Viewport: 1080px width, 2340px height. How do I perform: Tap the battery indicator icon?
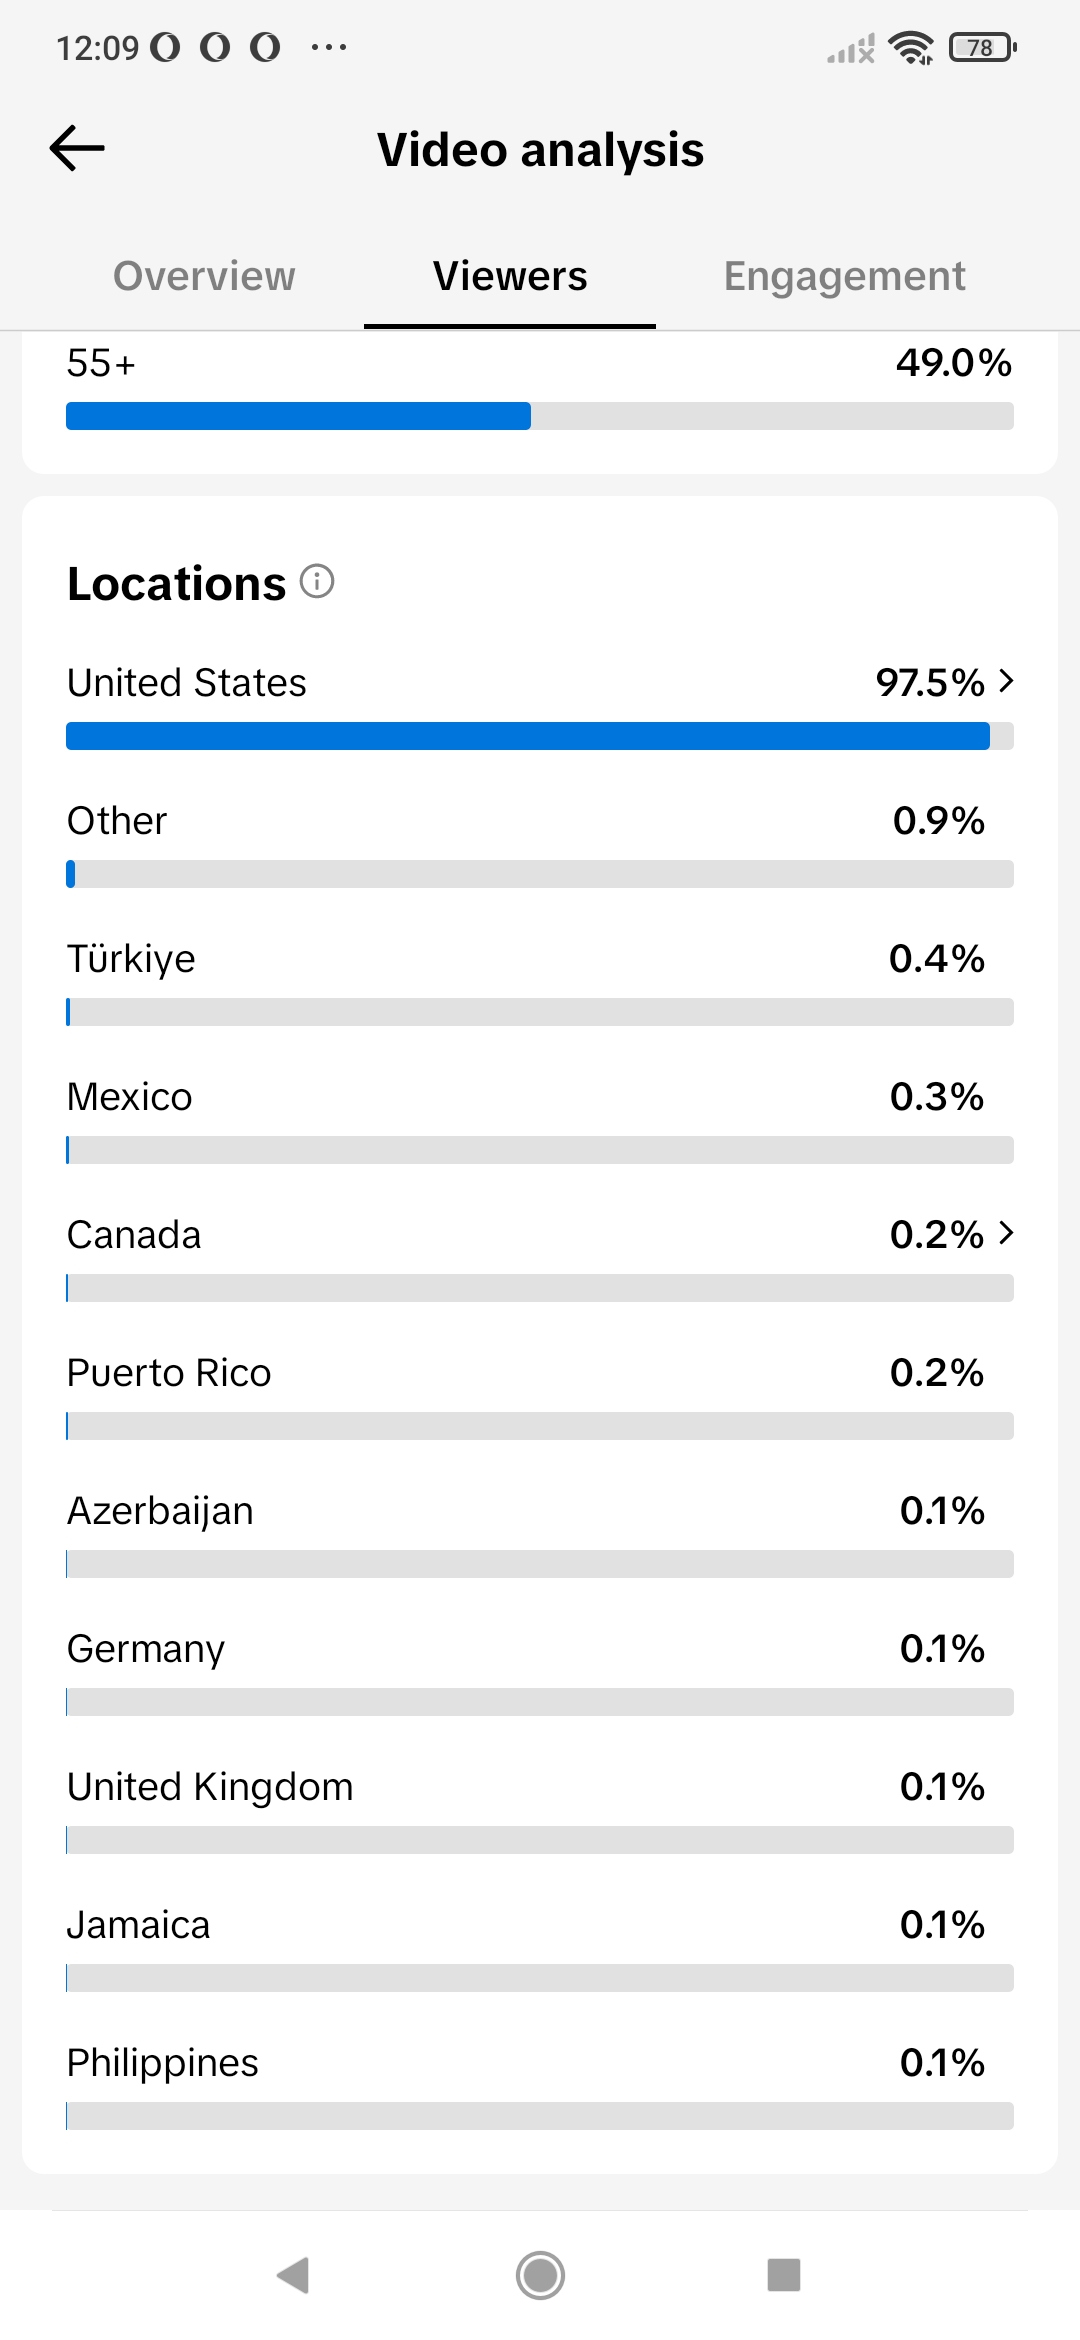point(983,47)
